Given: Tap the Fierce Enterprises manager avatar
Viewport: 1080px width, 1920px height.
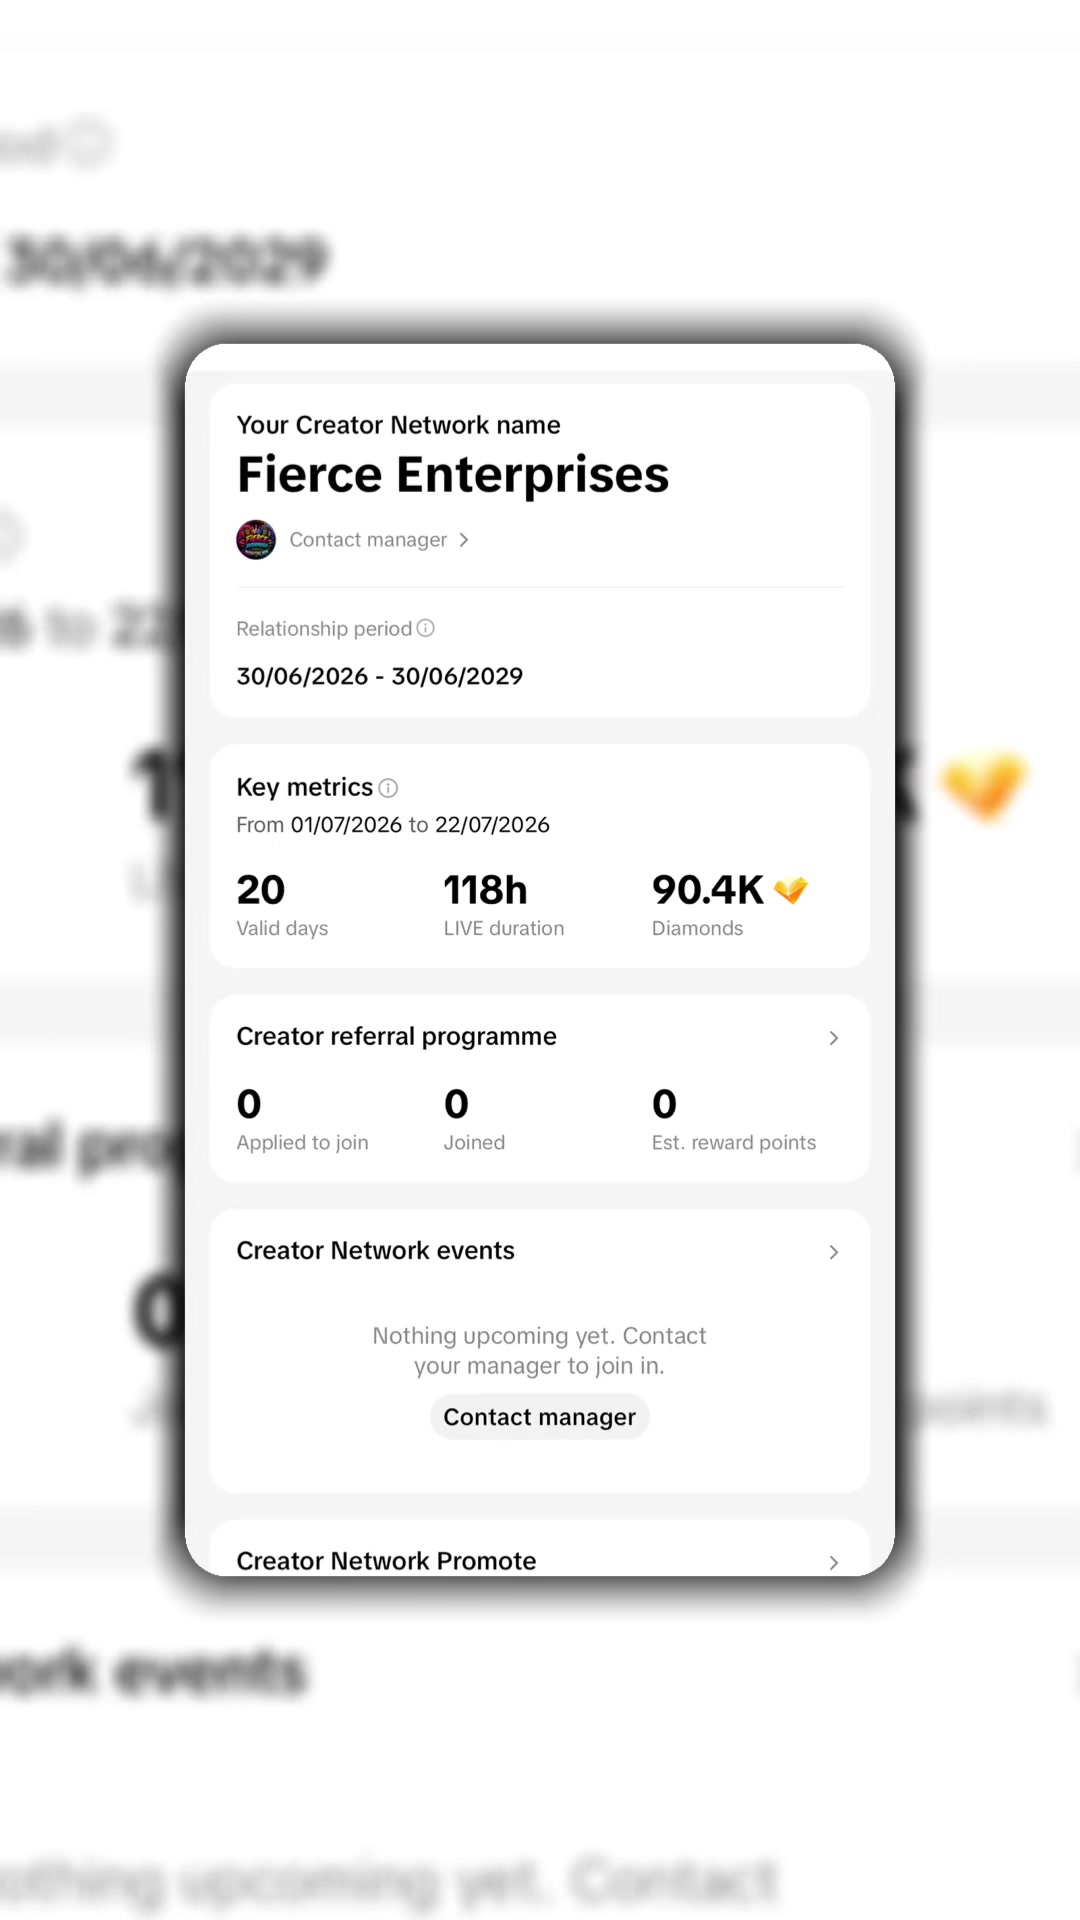Looking at the screenshot, I should (x=256, y=540).
